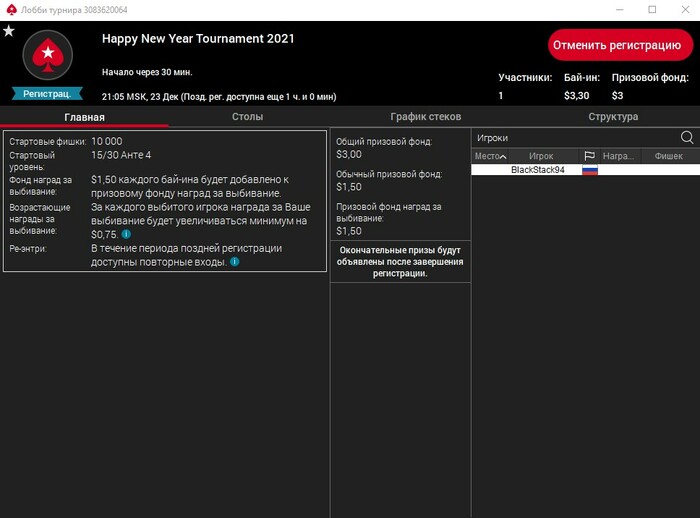Click starting level 15/30 Анте 4
The image size is (700, 518).
coord(121,155)
